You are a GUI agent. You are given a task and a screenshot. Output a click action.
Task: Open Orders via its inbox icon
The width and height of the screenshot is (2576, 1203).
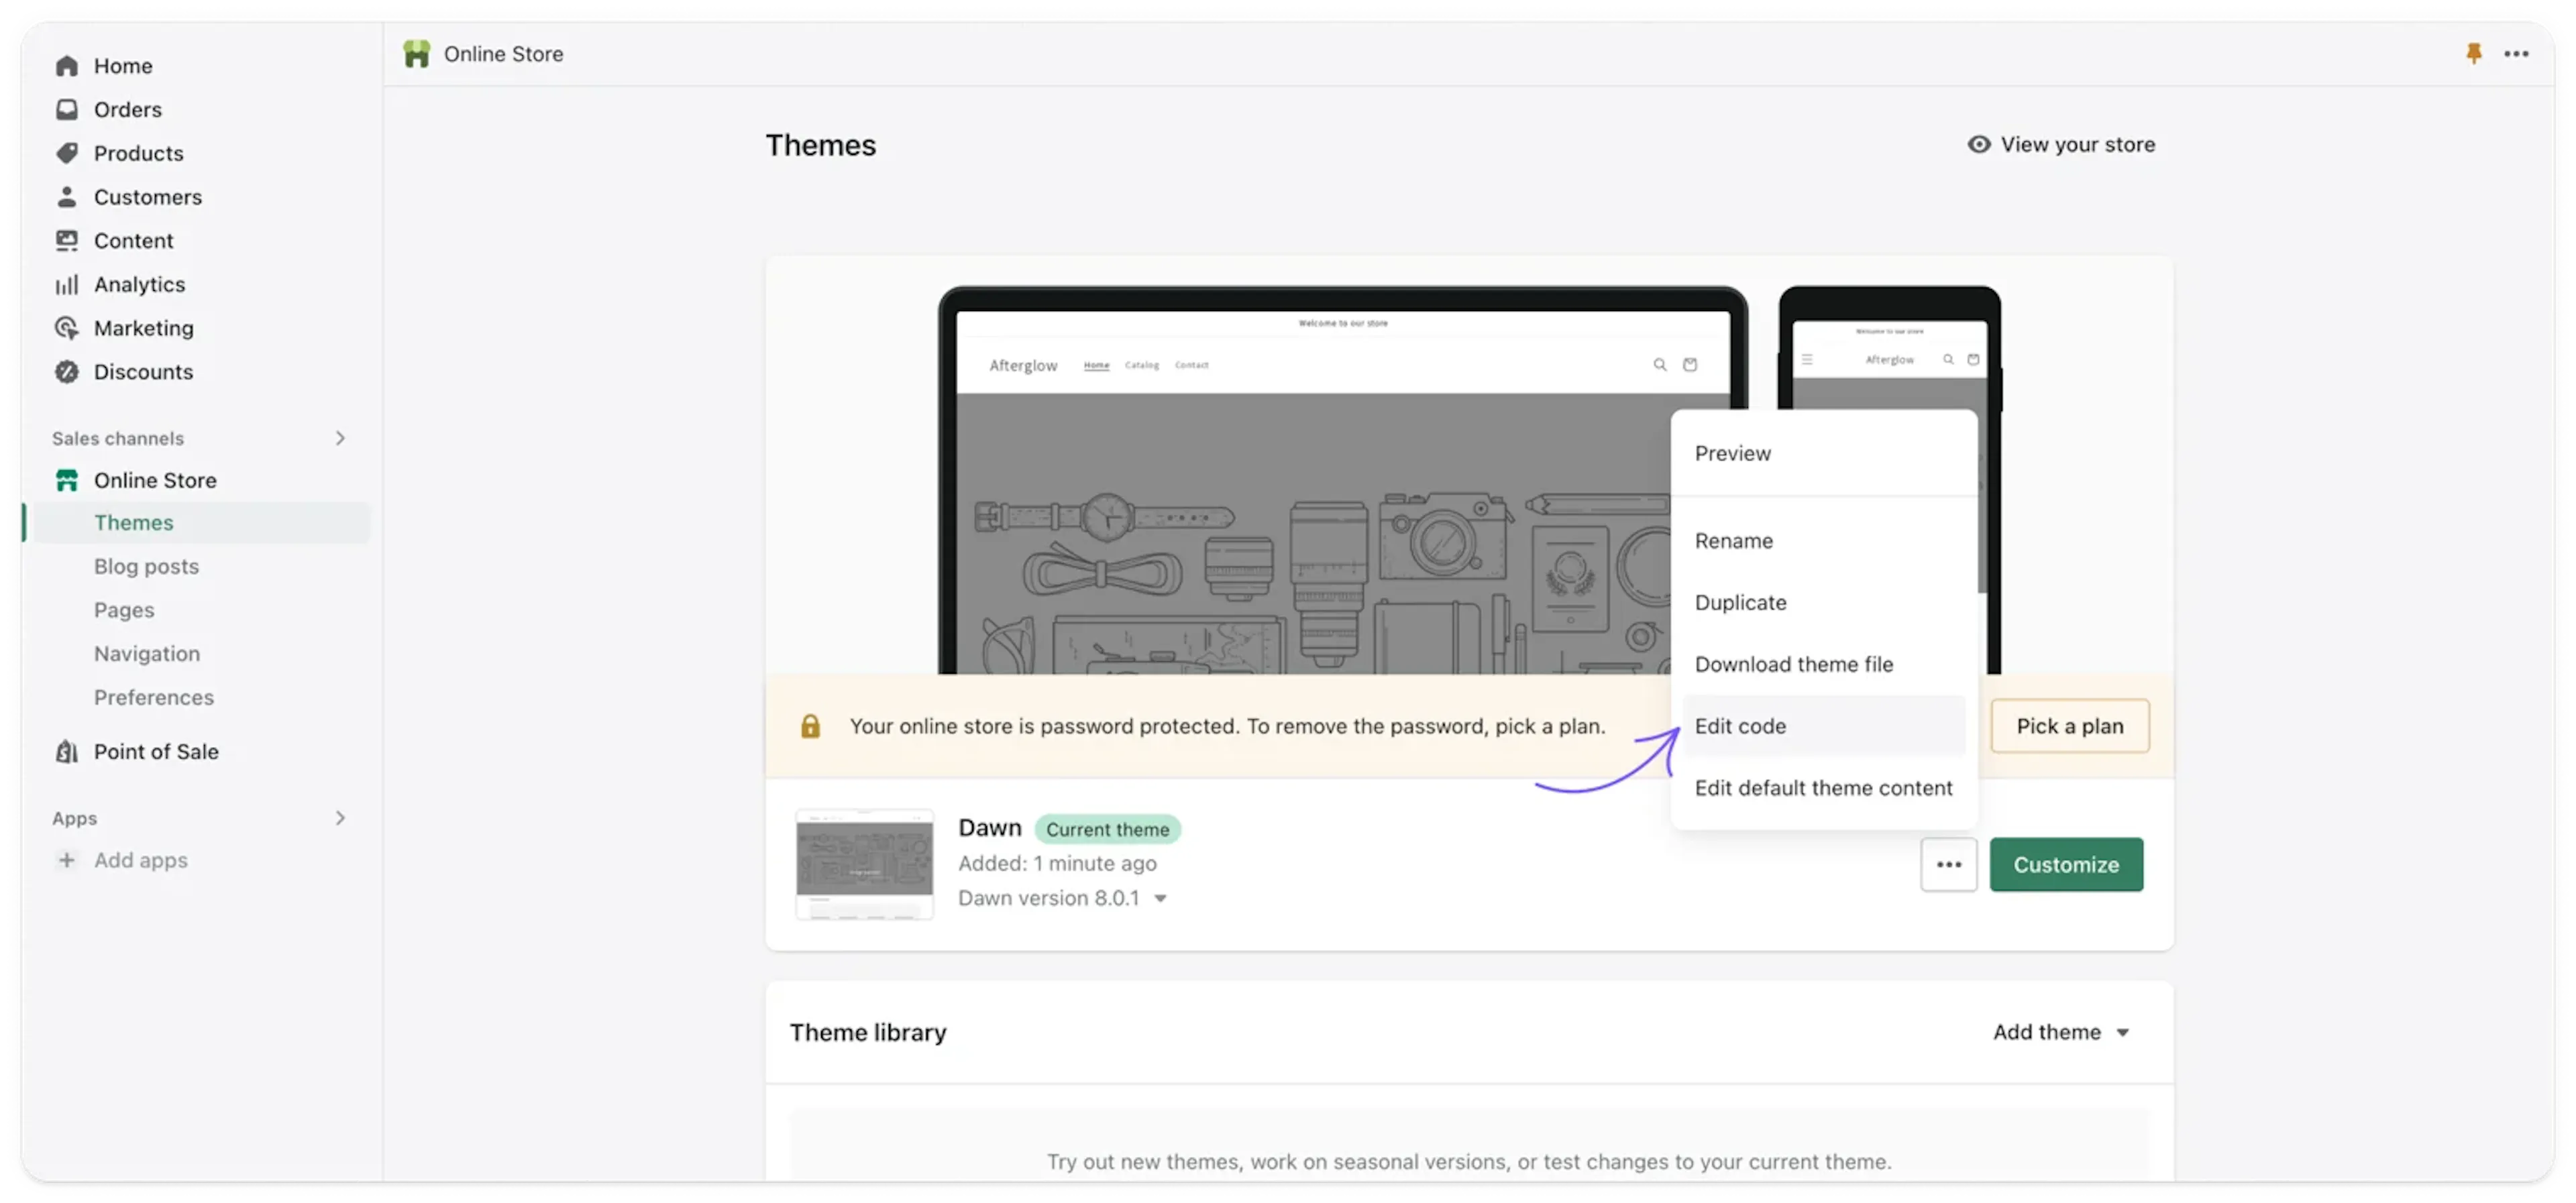(67, 110)
